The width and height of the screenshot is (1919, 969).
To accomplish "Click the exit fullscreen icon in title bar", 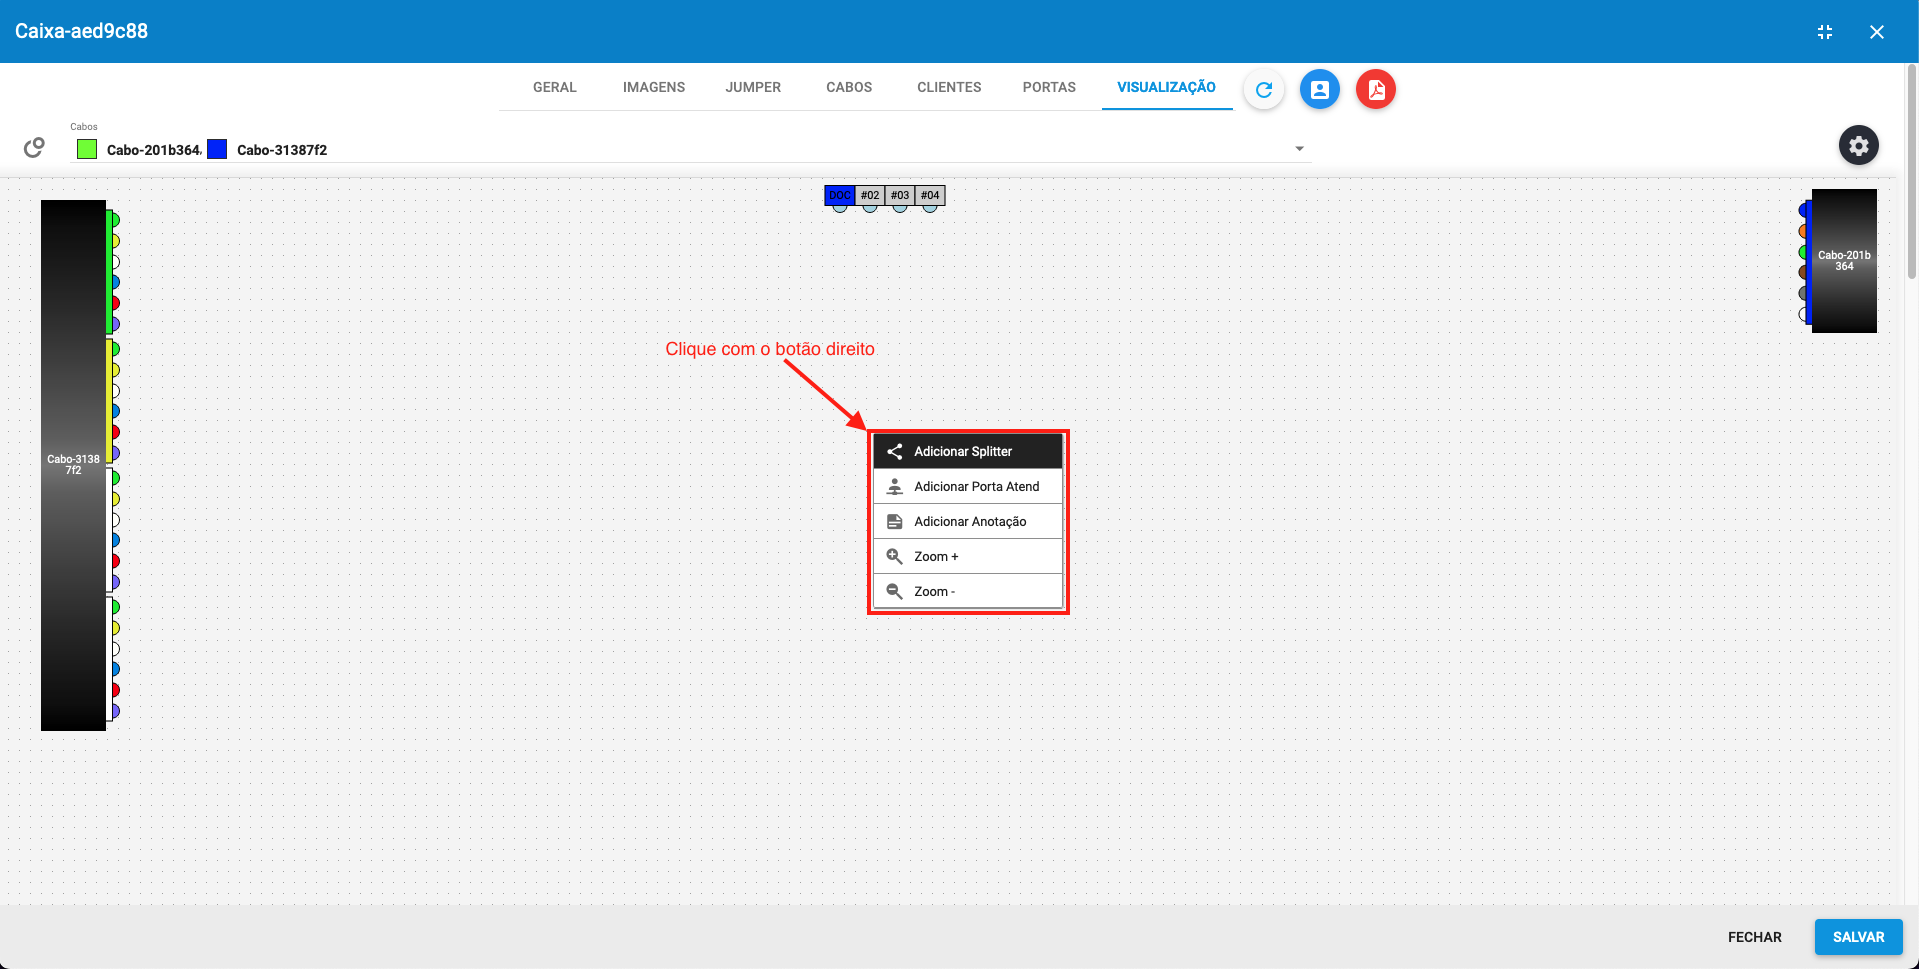I will [1824, 31].
